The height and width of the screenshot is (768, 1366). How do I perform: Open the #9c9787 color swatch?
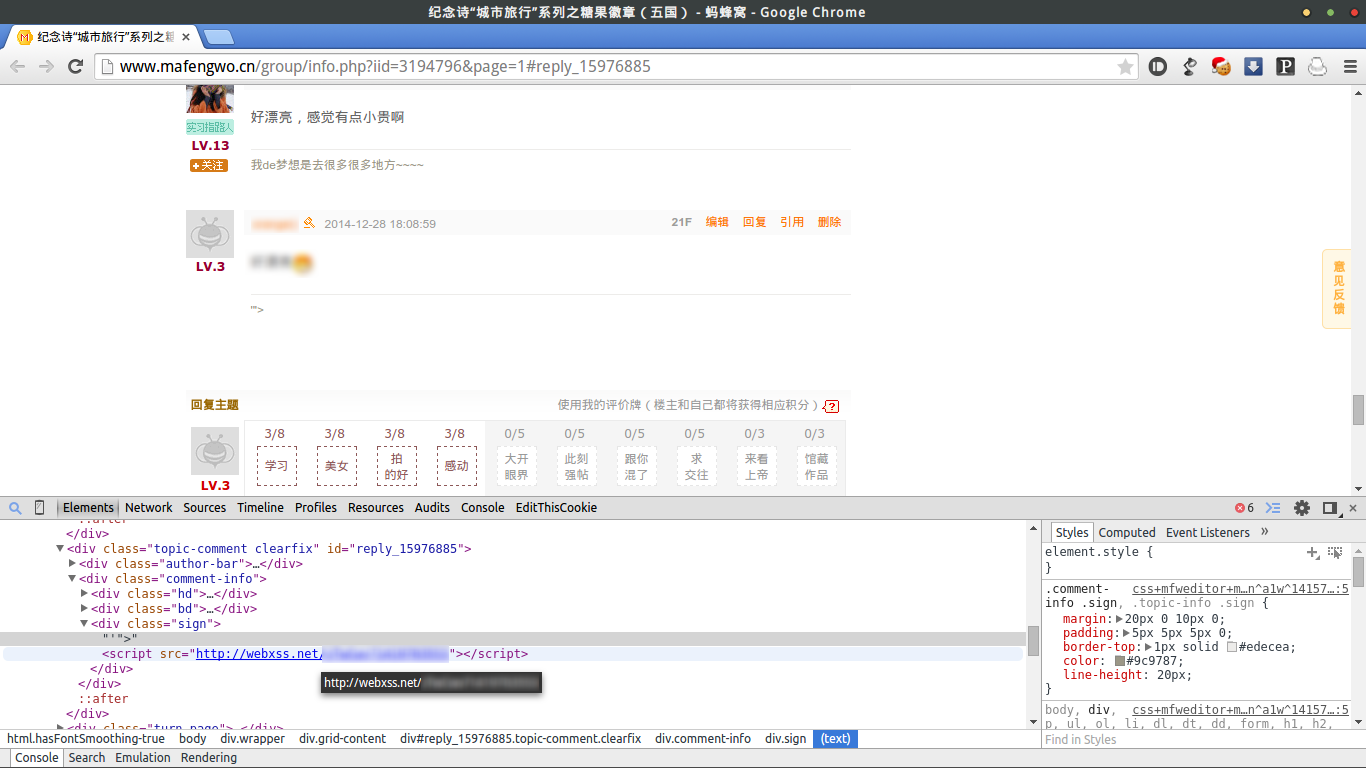[x=1120, y=661]
